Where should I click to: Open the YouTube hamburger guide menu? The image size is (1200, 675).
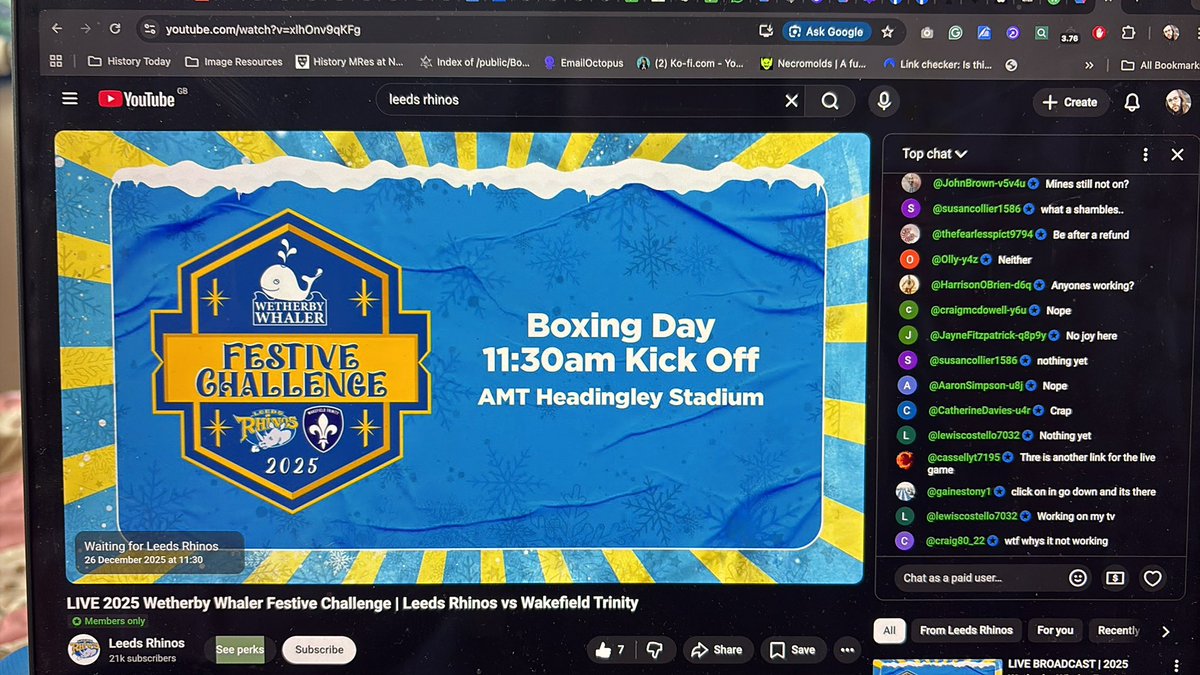[69, 99]
